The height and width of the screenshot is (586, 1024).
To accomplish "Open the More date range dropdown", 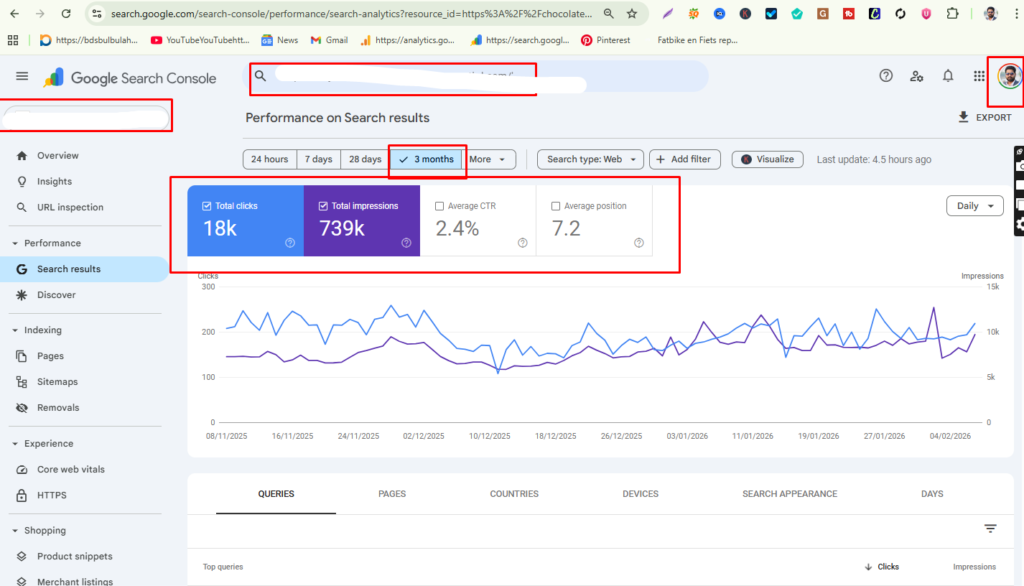I will click(x=489, y=159).
